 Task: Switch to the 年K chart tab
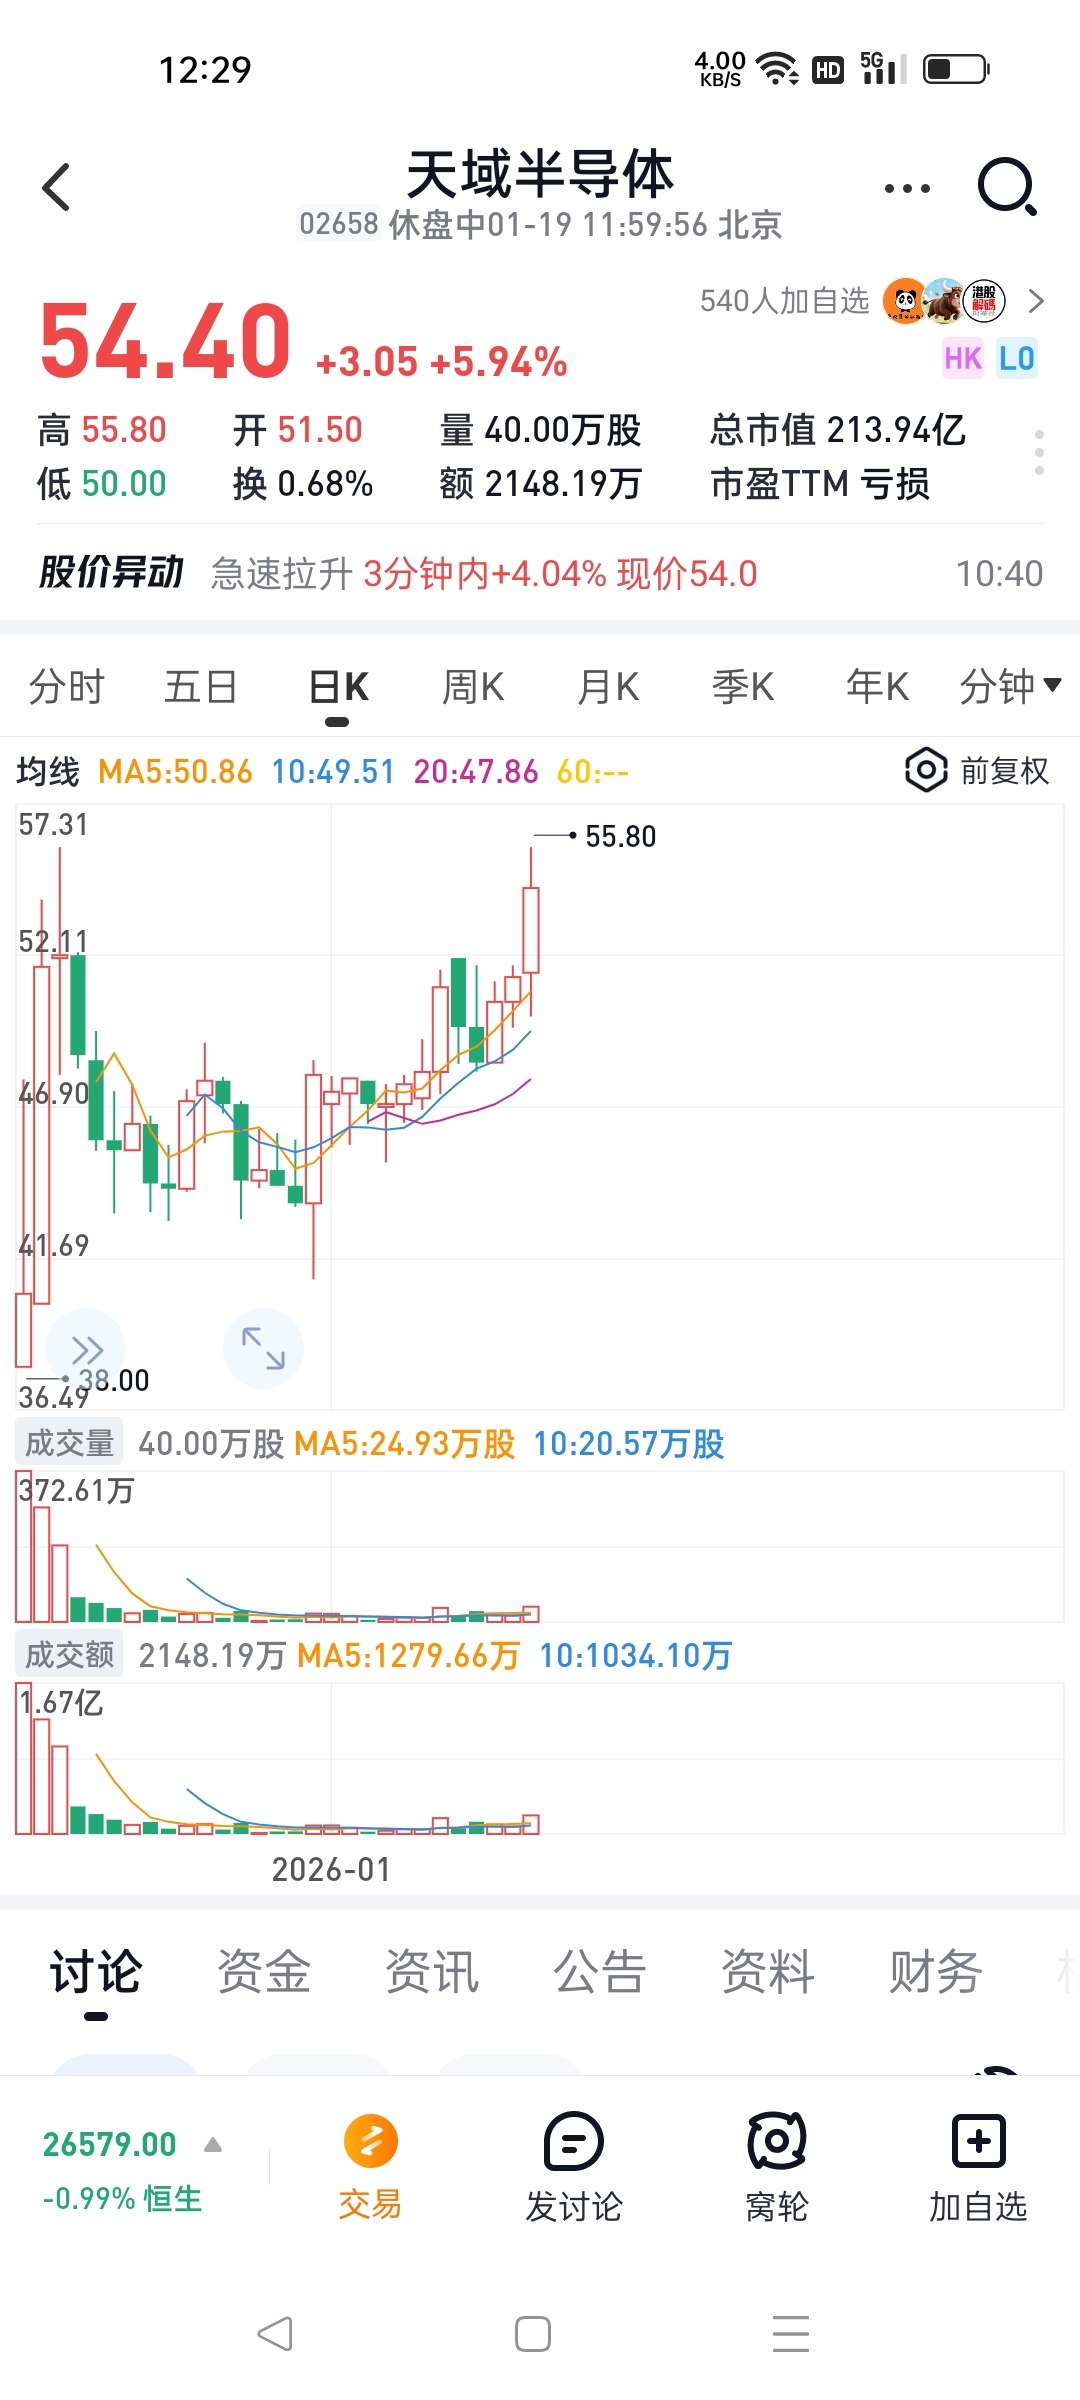(x=877, y=687)
